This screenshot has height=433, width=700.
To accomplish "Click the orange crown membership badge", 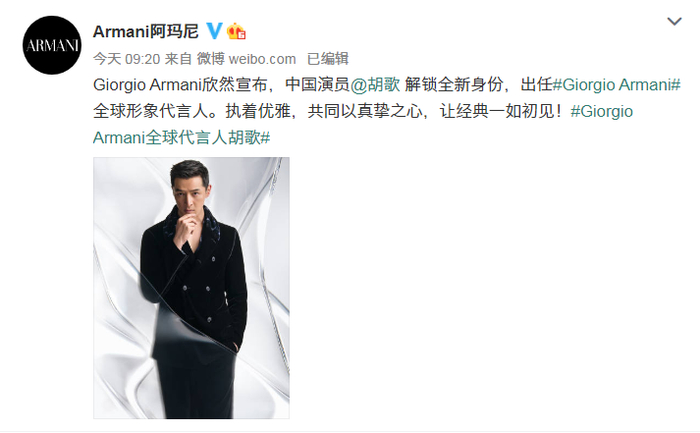I will 236,31.
